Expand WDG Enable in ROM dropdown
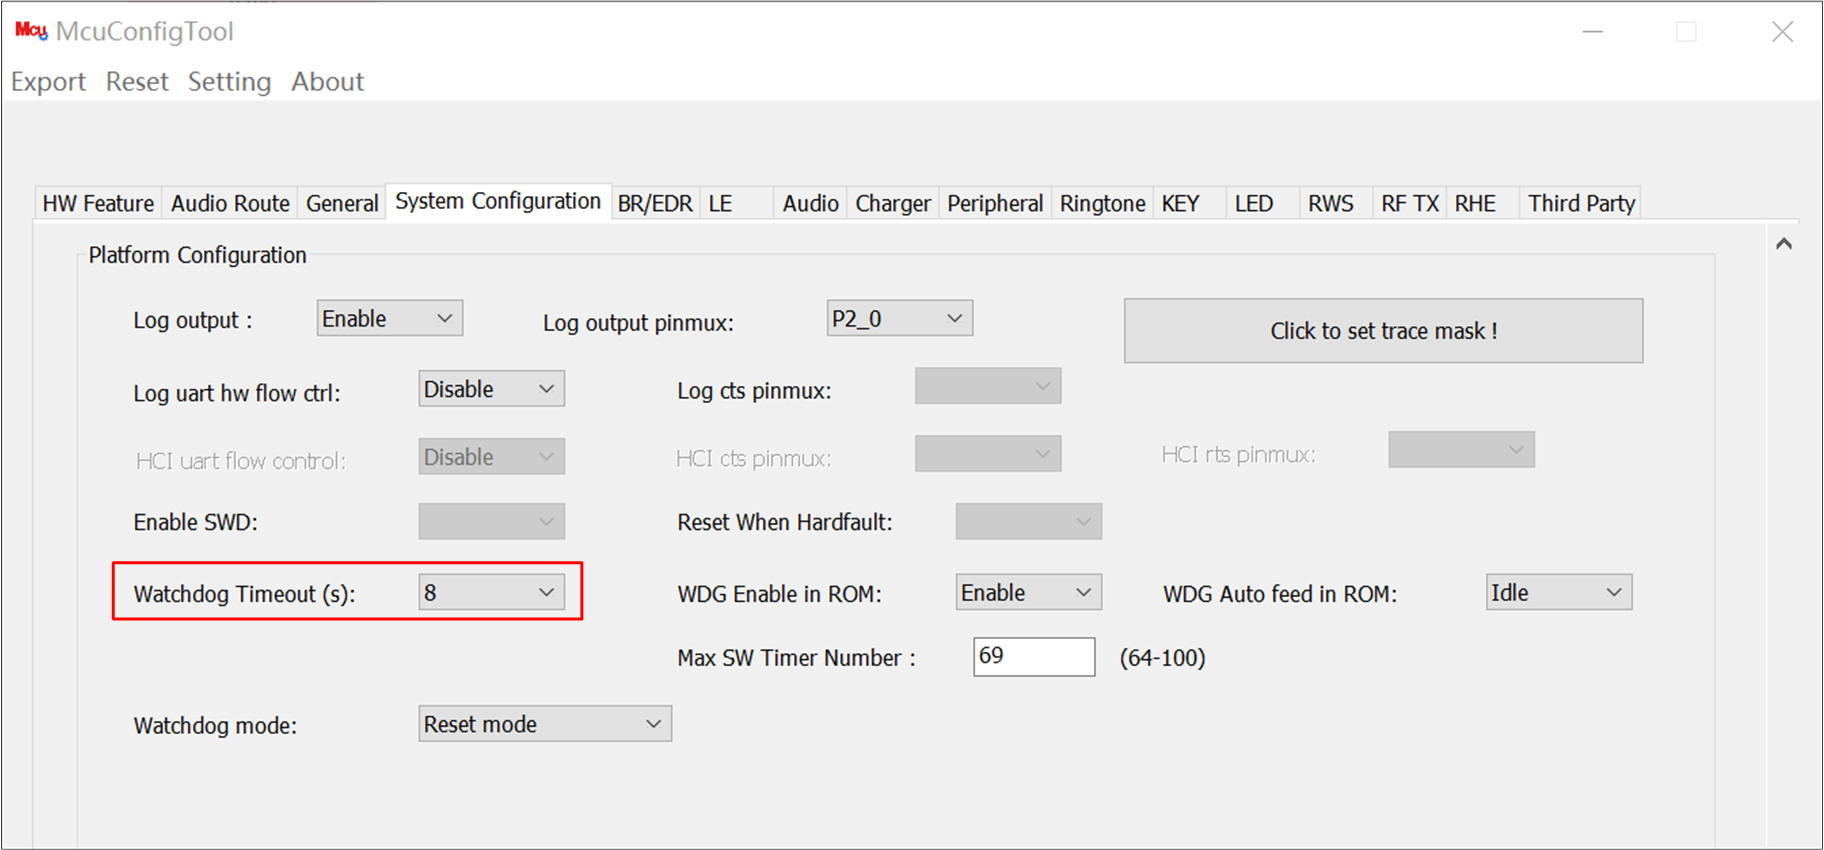 coord(1028,593)
